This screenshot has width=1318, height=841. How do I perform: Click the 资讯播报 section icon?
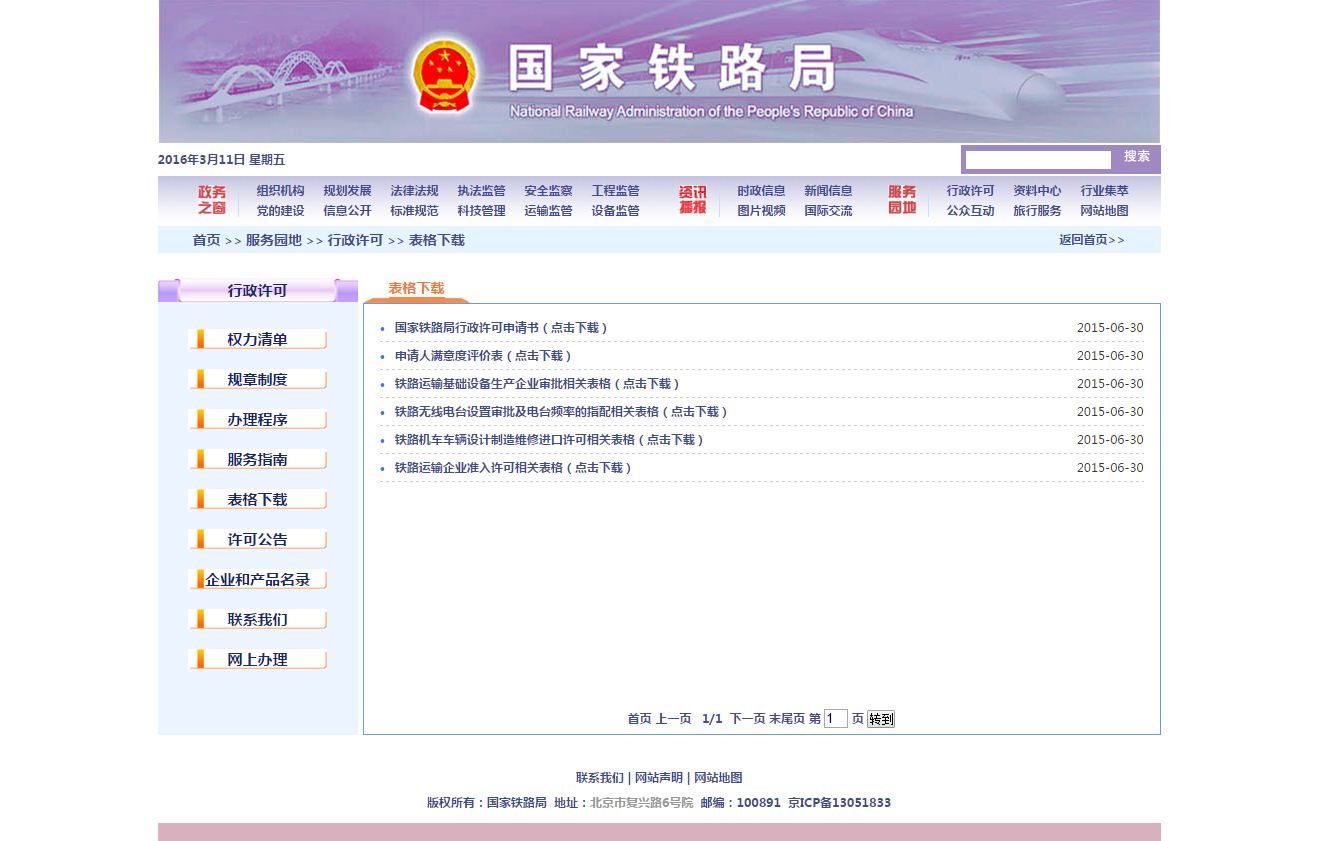[x=692, y=200]
